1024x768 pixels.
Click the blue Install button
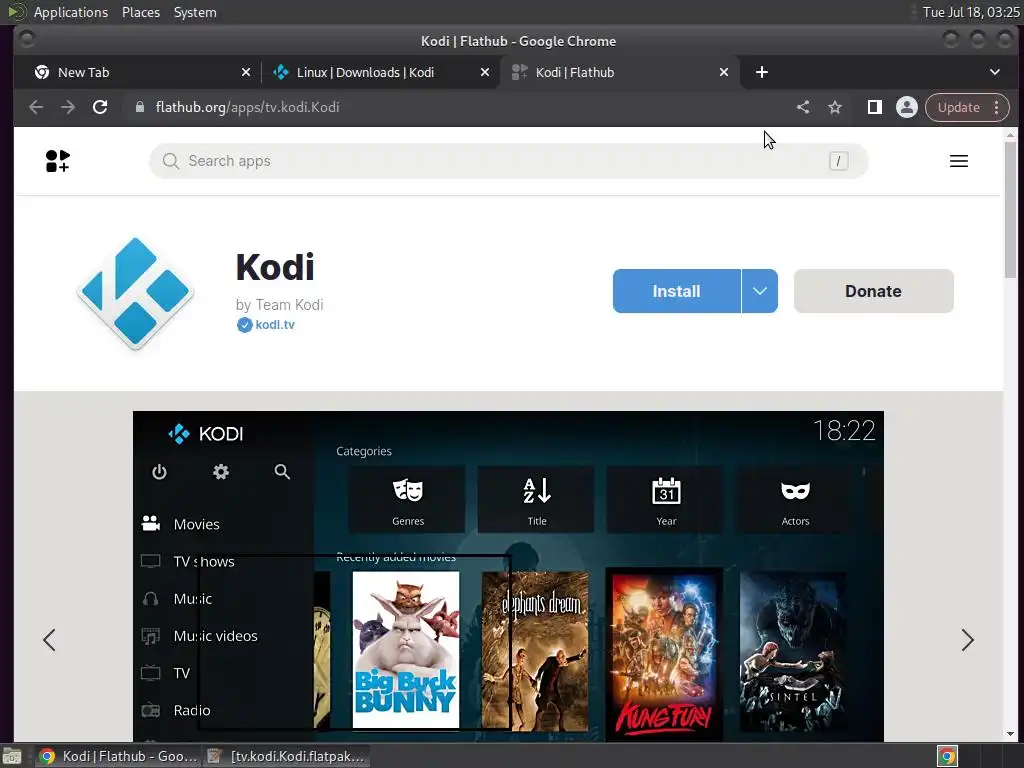point(676,291)
